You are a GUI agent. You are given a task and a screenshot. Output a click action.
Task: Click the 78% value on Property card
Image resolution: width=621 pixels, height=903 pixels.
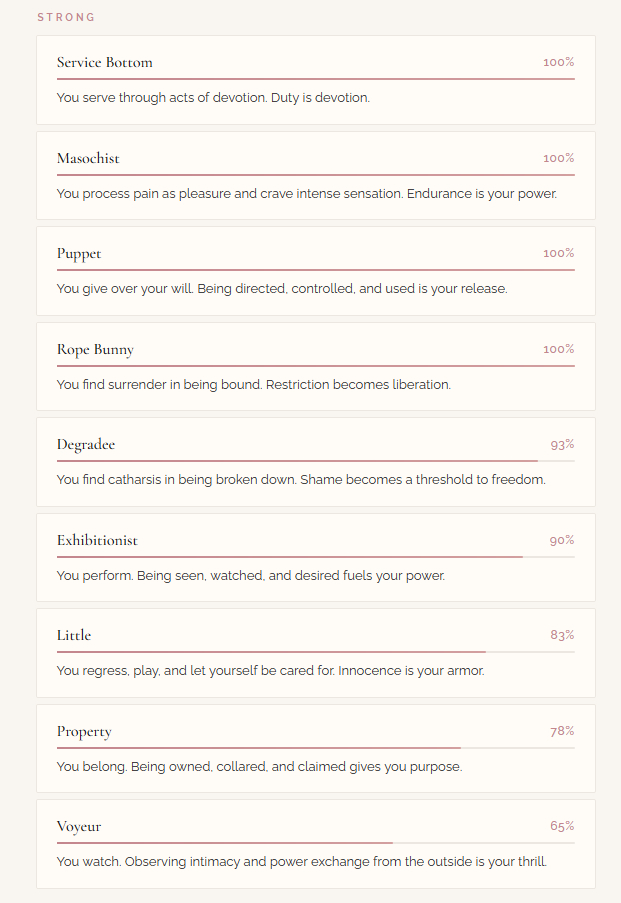[561, 731]
